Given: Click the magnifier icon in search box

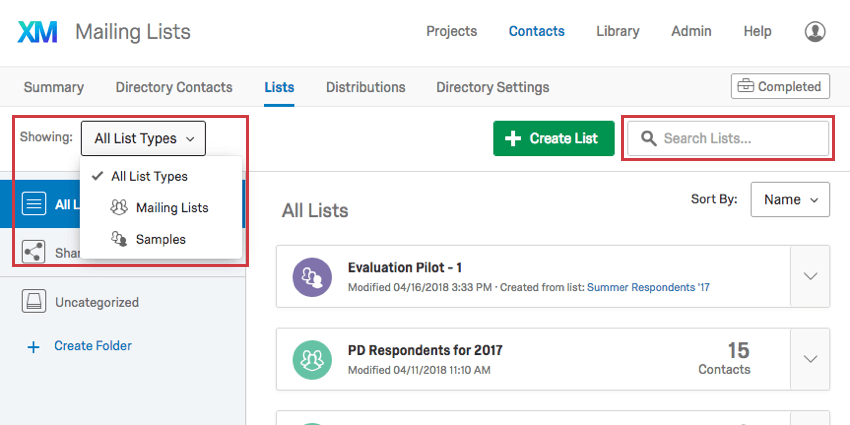Looking at the screenshot, I should click(x=648, y=138).
